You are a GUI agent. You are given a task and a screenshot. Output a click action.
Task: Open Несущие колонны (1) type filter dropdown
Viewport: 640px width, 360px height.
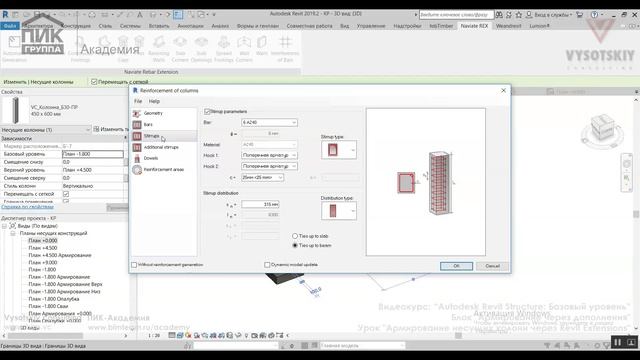pos(46,130)
